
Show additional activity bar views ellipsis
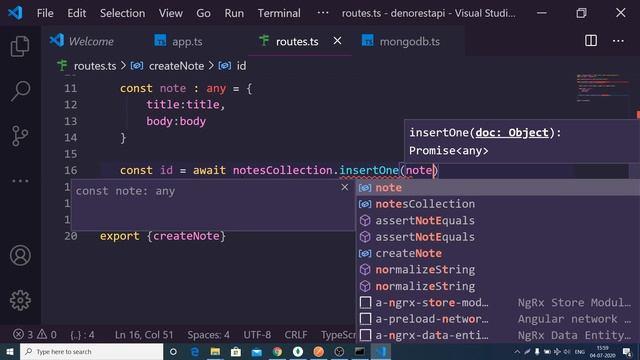(x=20, y=181)
